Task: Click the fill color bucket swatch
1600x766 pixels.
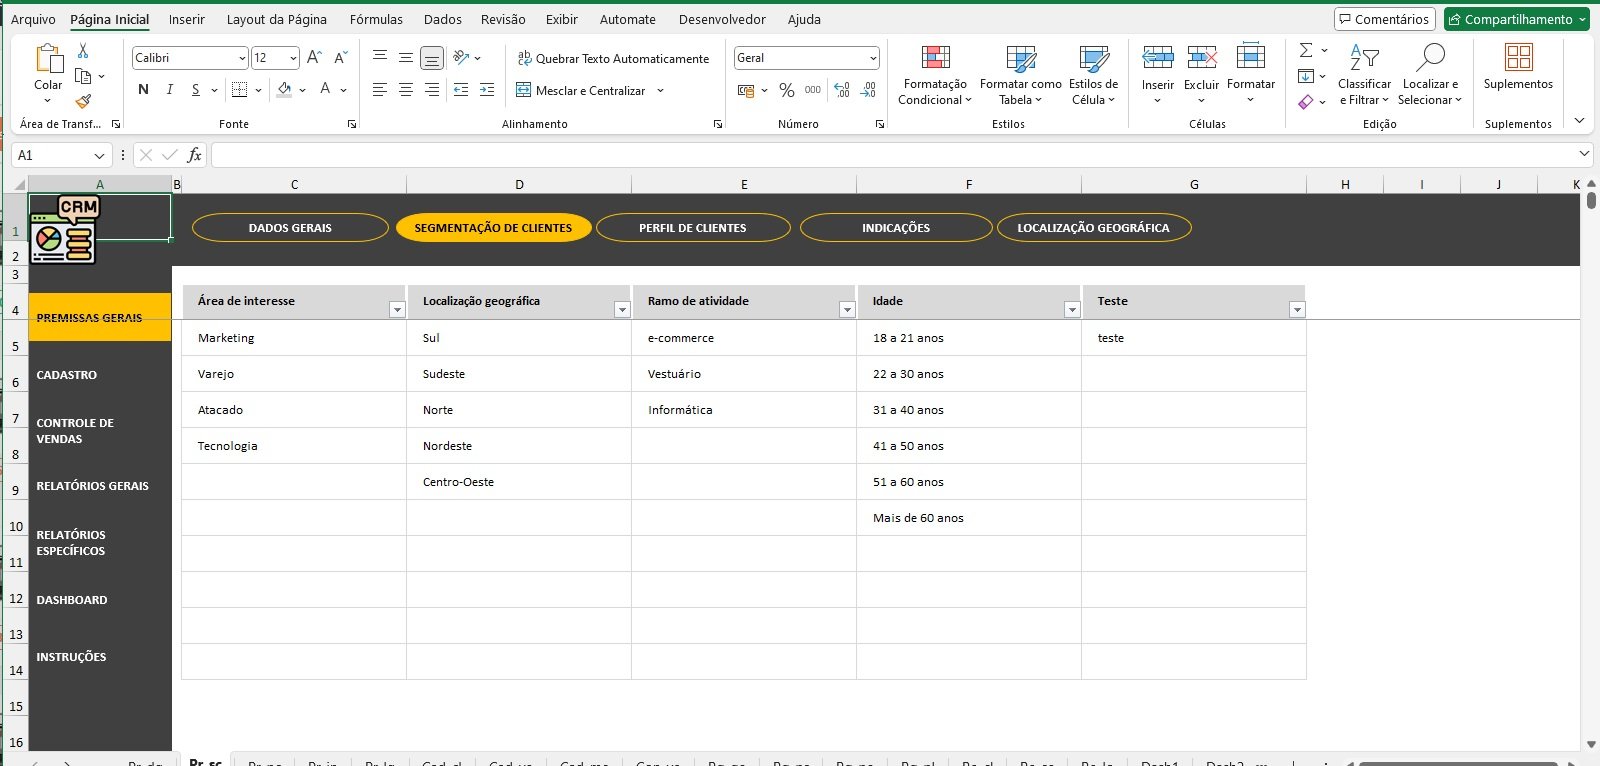Action: point(284,90)
